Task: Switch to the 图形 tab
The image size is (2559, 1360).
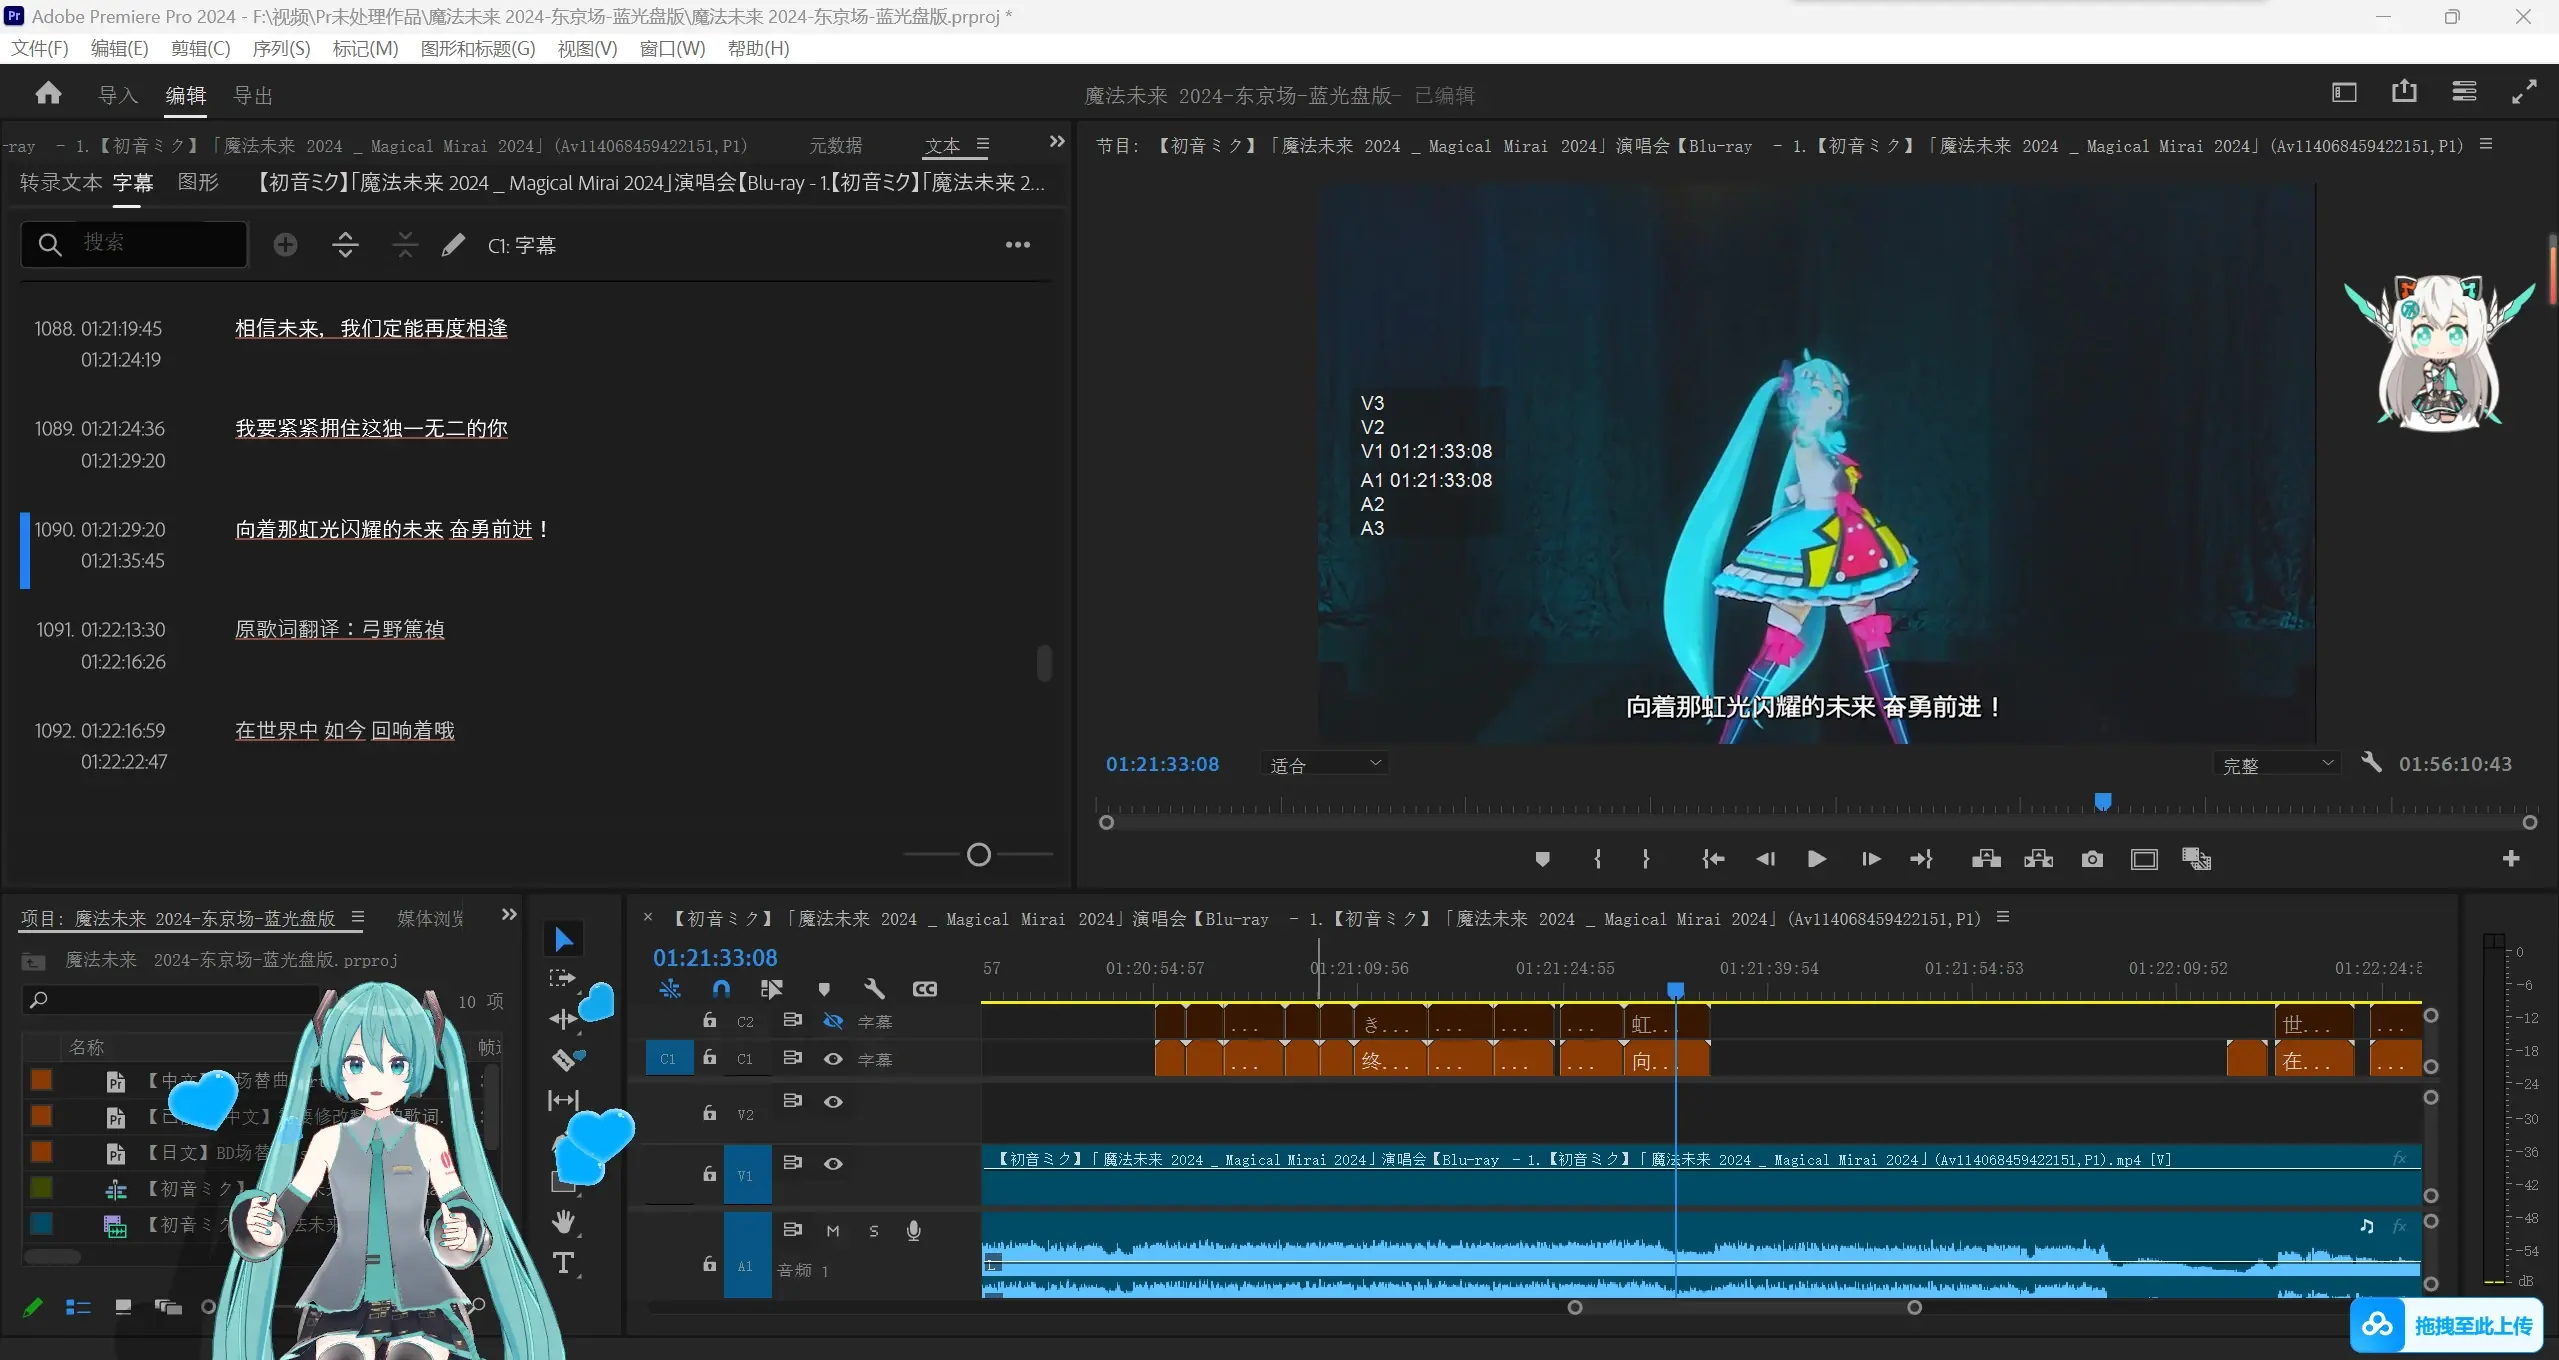Action: [x=198, y=182]
